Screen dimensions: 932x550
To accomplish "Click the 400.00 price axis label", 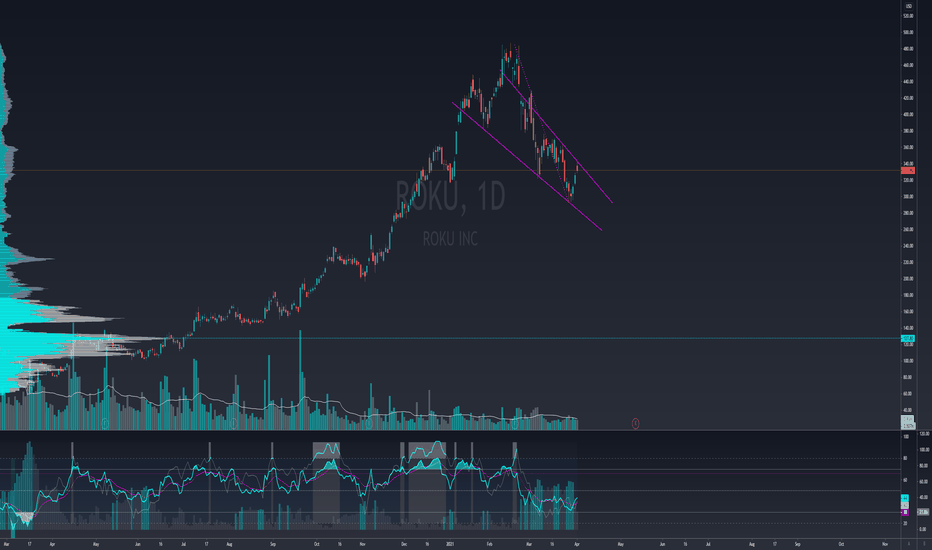I will 908,114.
